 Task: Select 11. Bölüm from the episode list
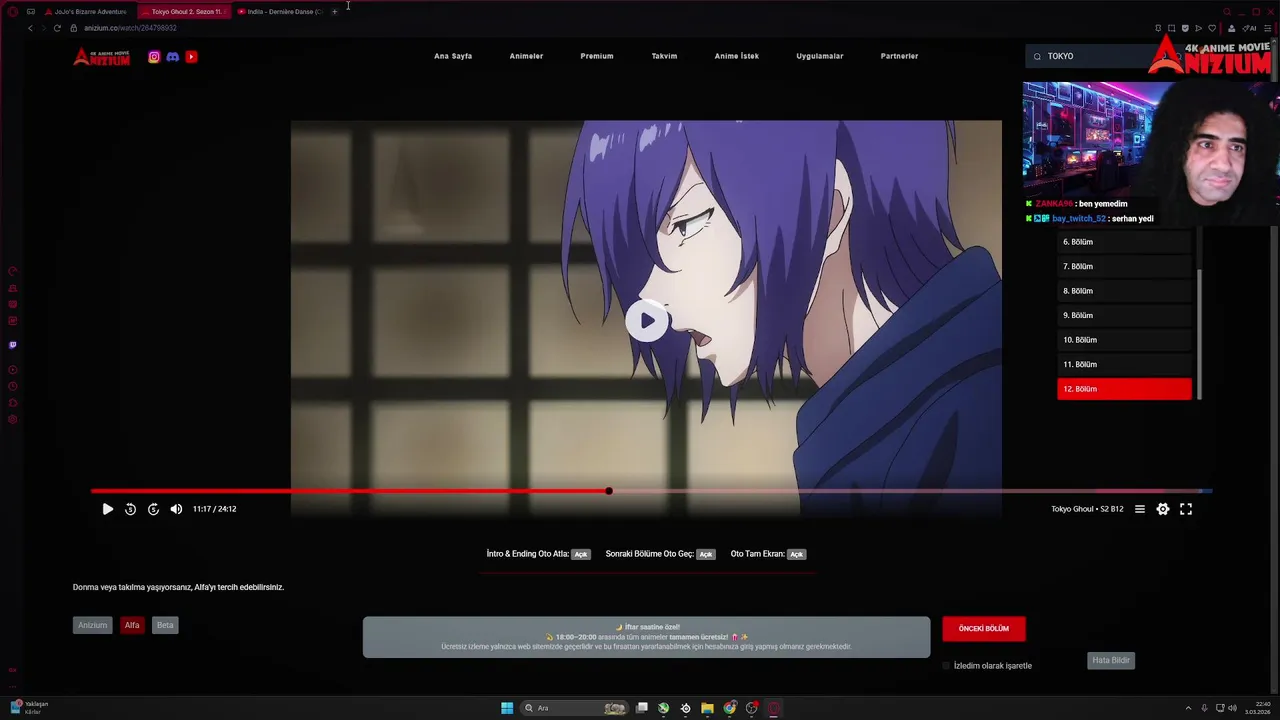tap(1124, 365)
